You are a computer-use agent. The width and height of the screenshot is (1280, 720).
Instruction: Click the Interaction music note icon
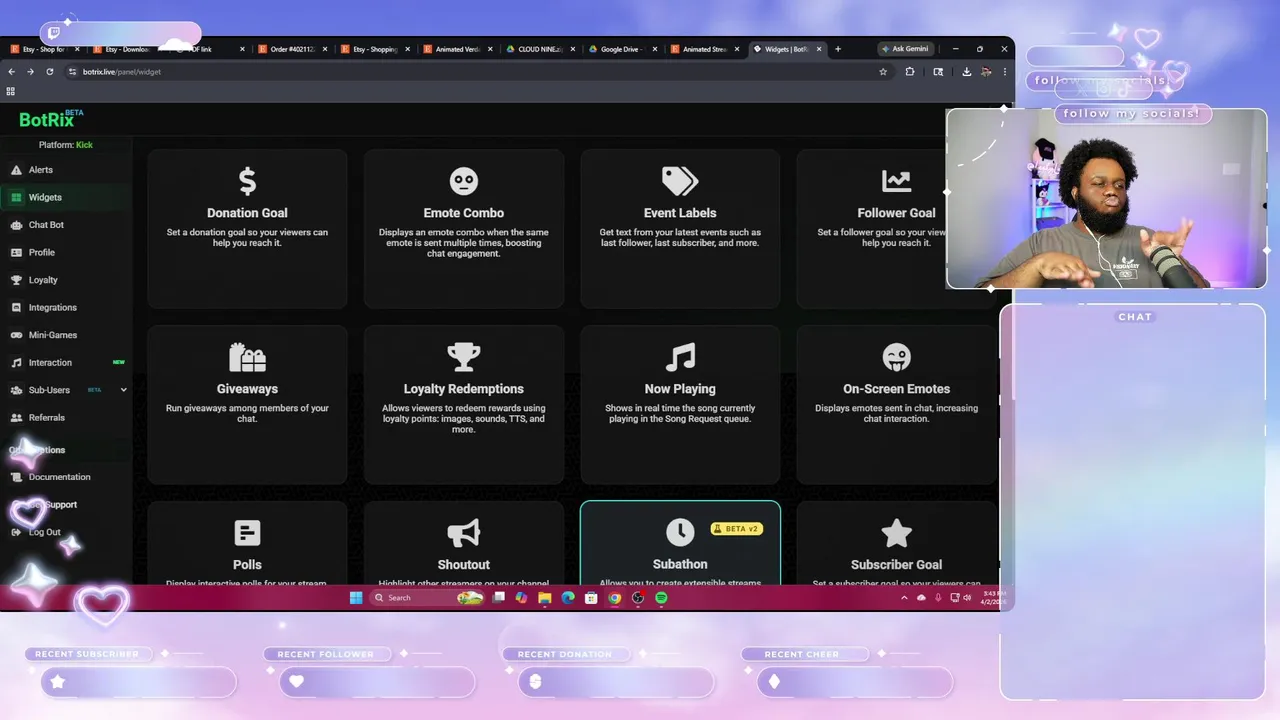16,362
